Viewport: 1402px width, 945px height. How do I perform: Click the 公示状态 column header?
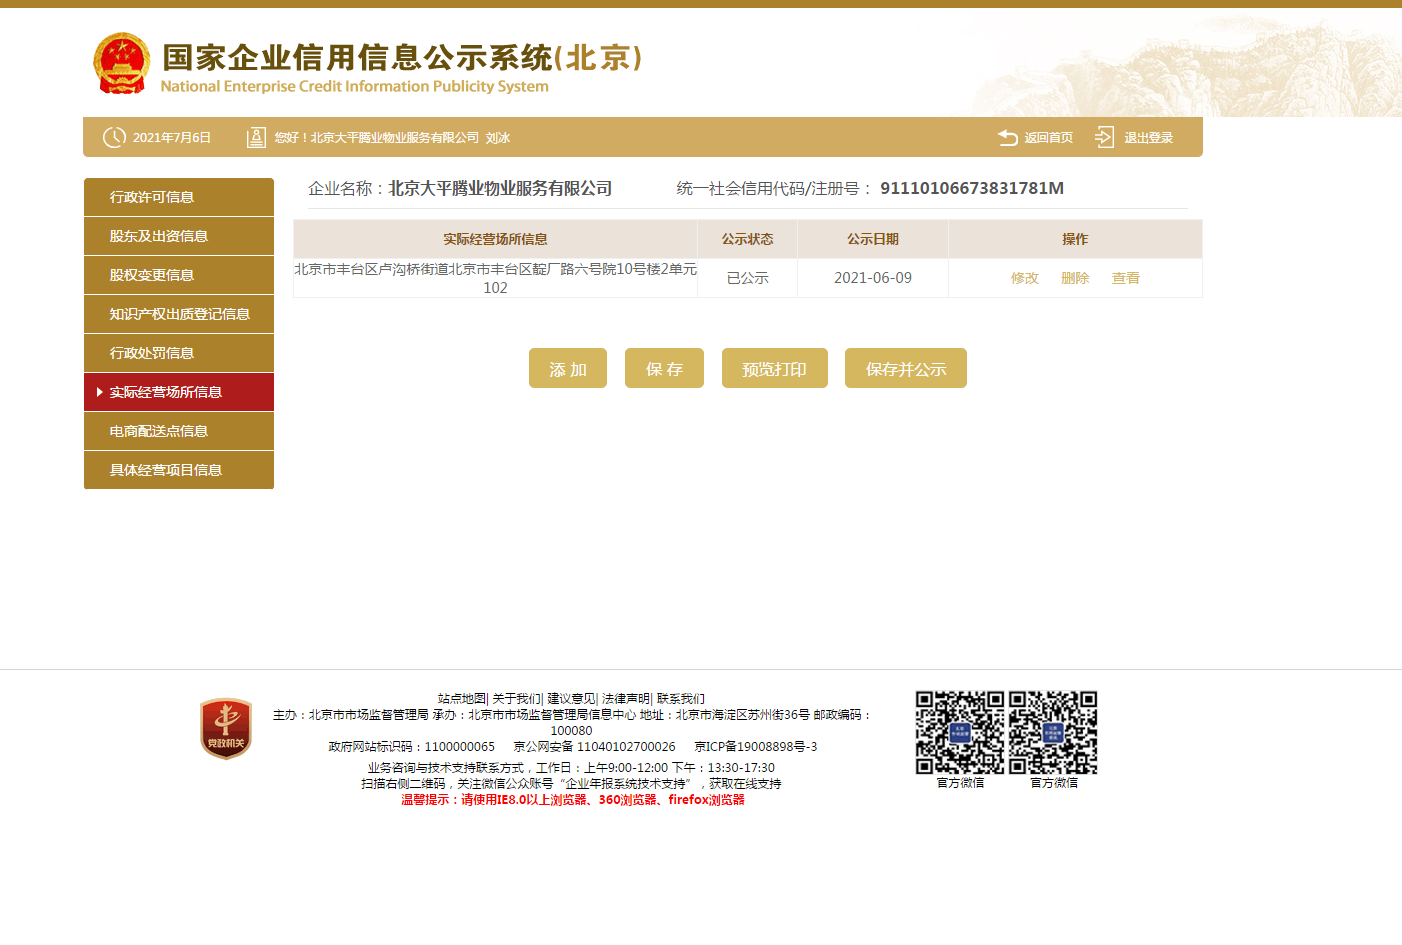[x=747, y=239]
